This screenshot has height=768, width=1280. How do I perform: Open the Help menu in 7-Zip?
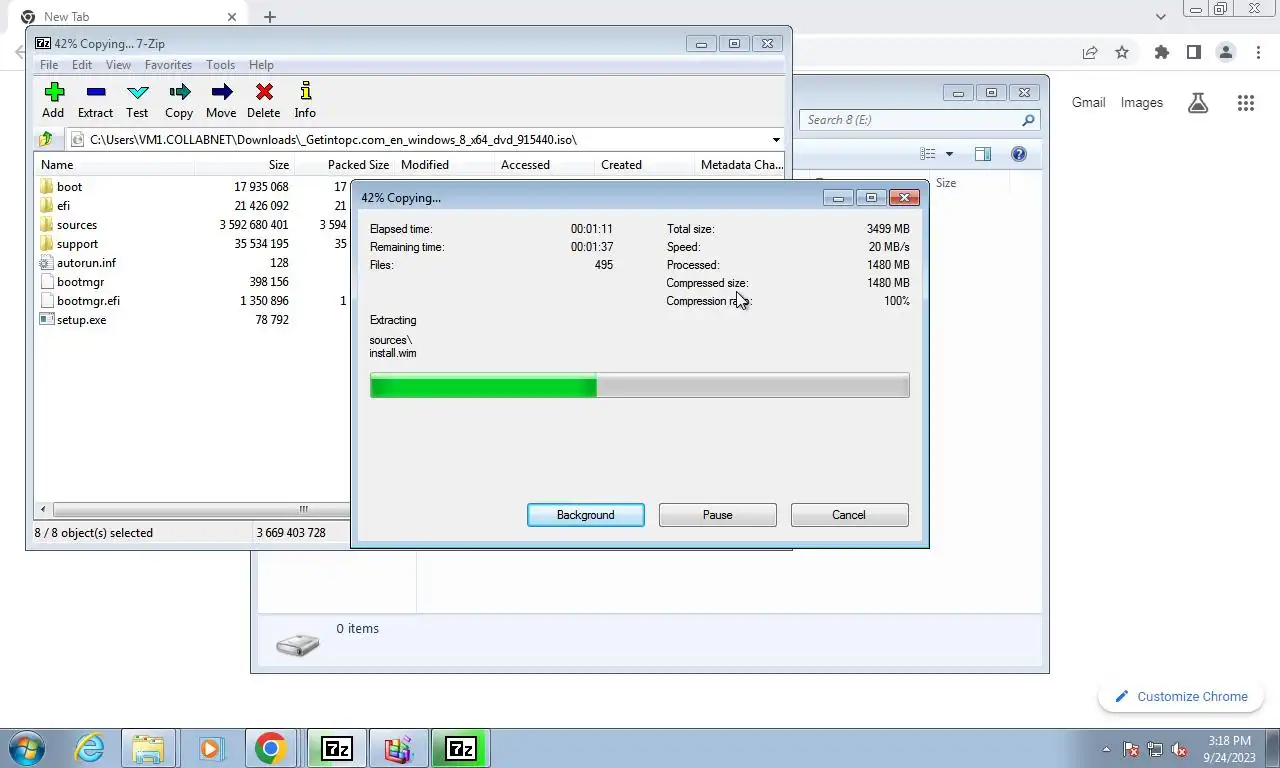[261, 65]
